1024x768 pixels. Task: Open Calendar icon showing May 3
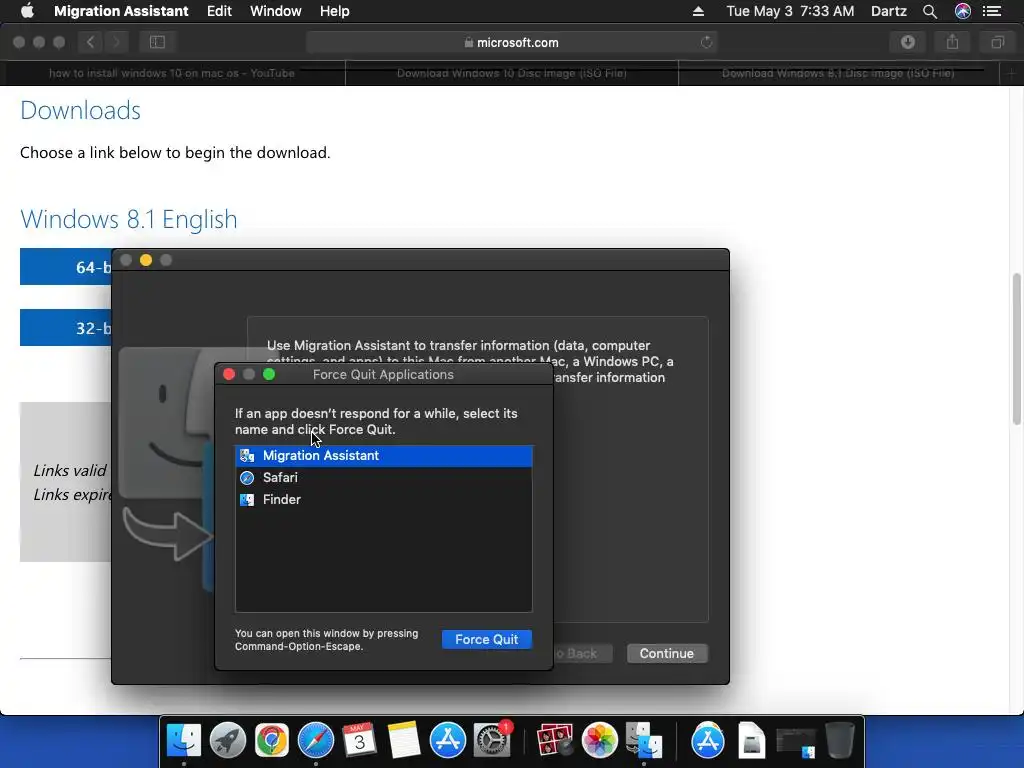pyautogui.click(x=359, y=740)
